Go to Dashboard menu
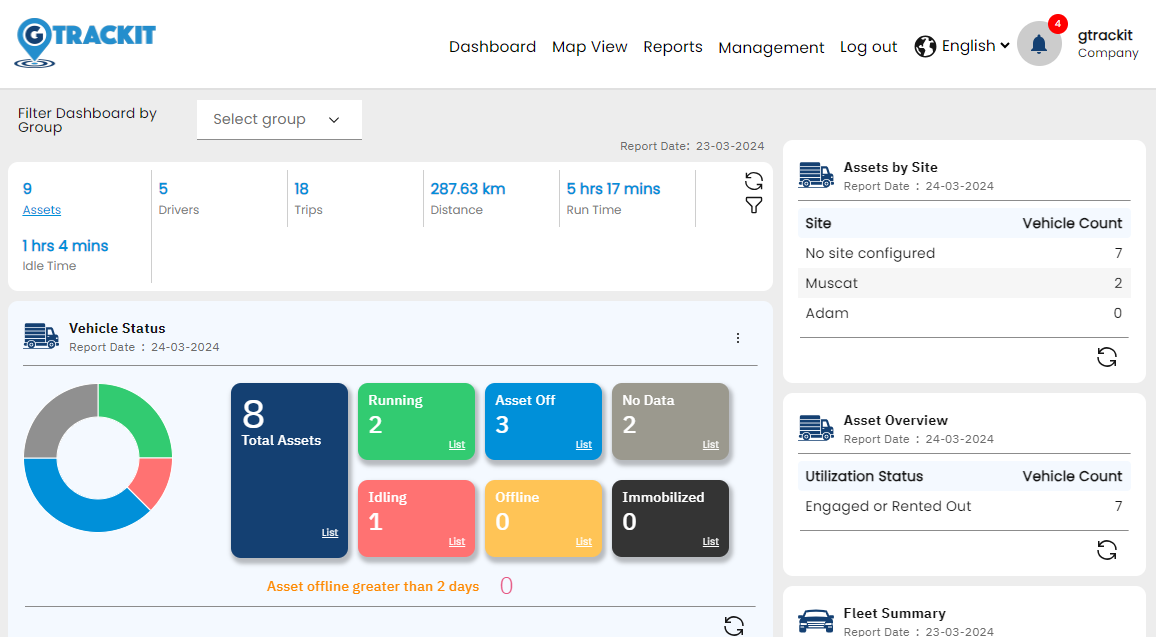 pyautogui.click(x=492, y=46)
